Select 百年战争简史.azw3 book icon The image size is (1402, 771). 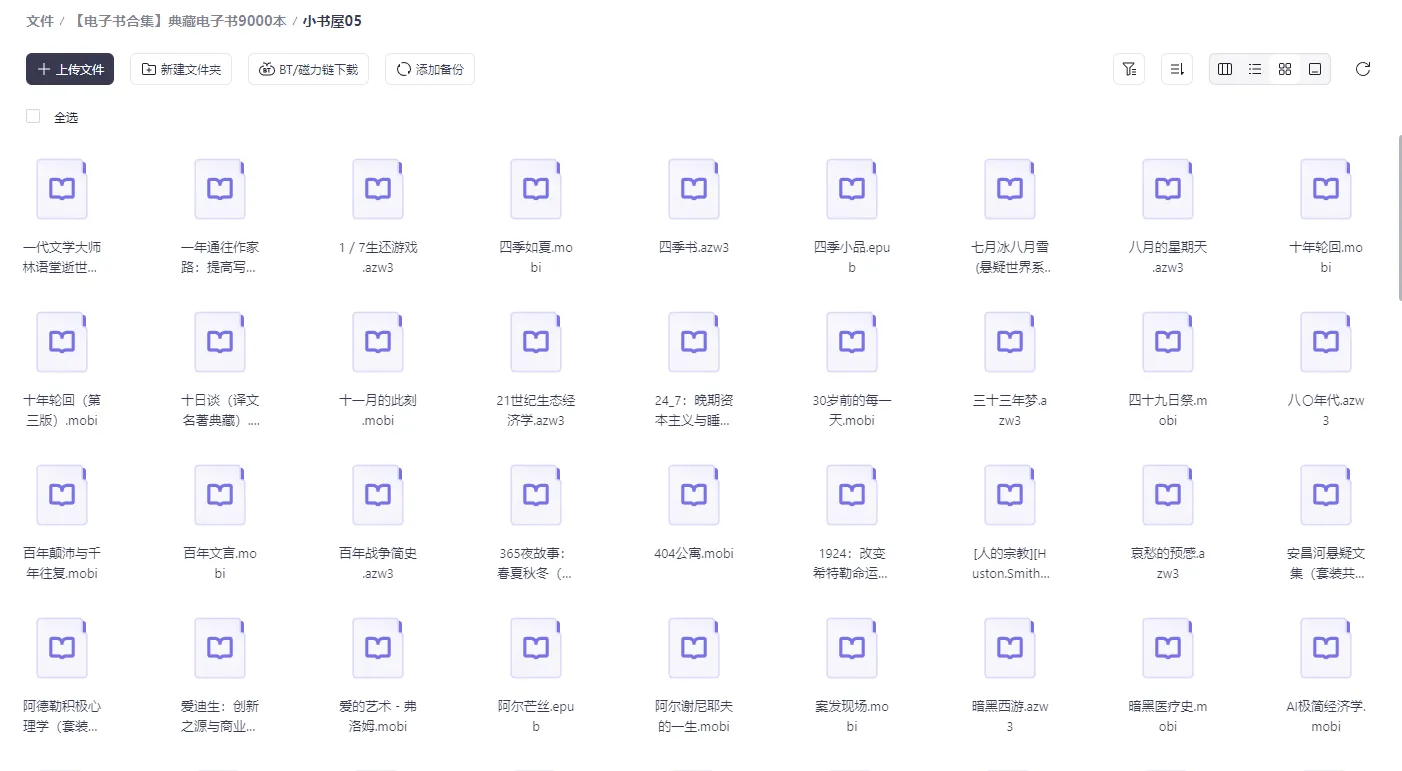(378, 495)
